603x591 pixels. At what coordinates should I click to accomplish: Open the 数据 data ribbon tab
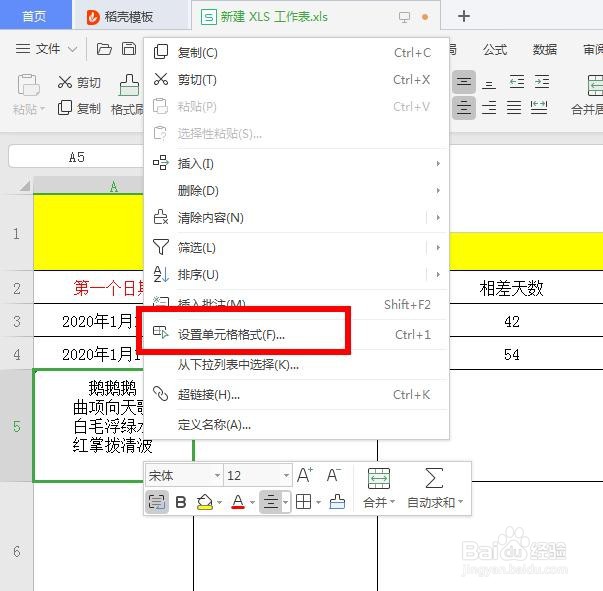tap(545, 49)
